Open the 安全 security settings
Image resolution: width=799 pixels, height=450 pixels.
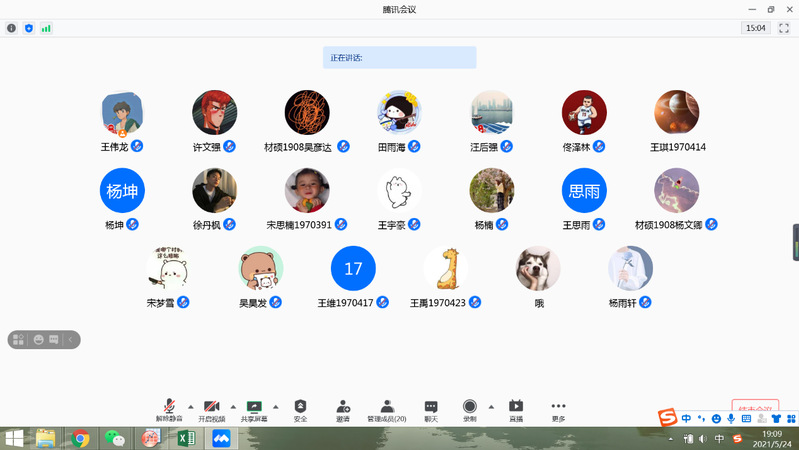[300, 410]
